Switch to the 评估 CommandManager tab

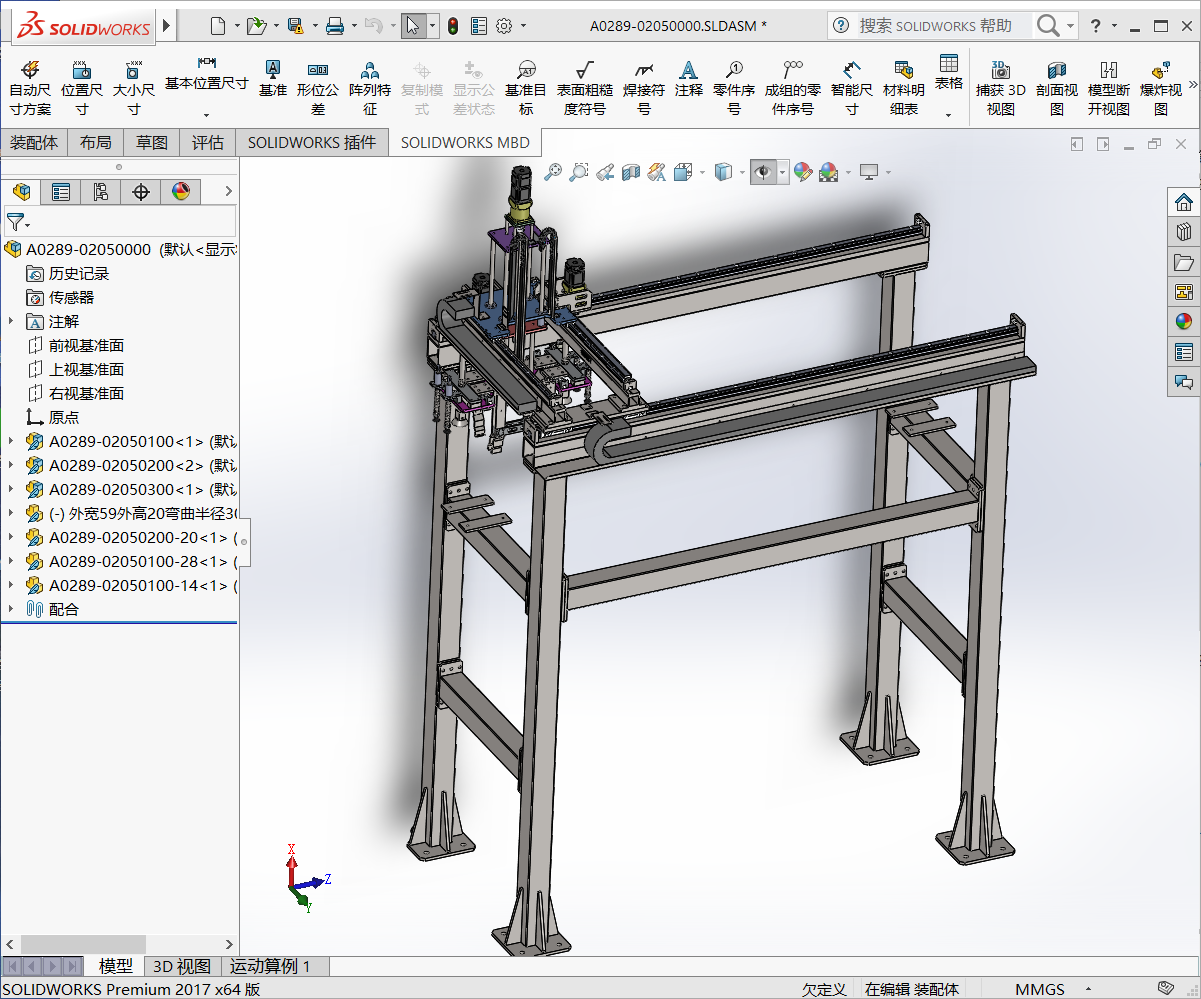pos(207,142)
